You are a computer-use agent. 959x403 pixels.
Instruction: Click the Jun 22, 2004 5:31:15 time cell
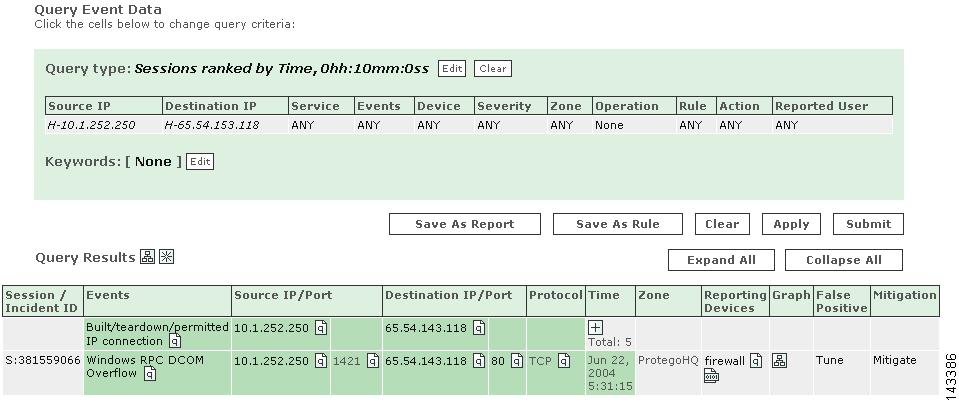pyautogui.click(x=610, y=373)
